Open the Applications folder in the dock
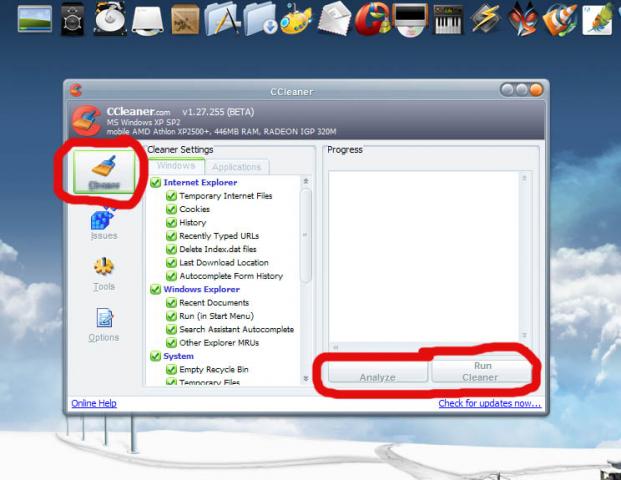Screen dimensions: 621x480 point(223,19)
